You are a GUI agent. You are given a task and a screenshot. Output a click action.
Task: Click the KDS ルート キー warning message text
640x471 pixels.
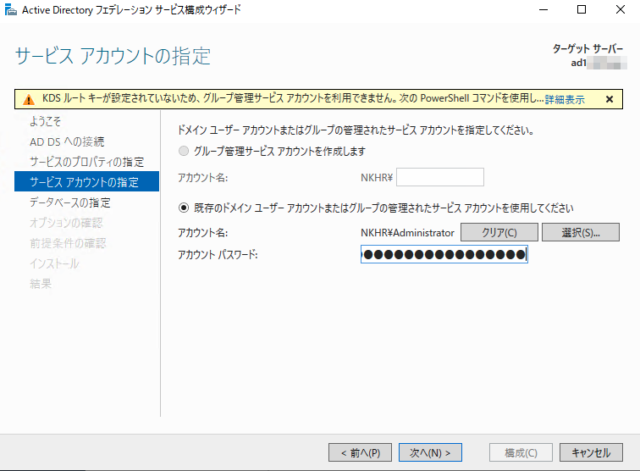coord(293,99)
